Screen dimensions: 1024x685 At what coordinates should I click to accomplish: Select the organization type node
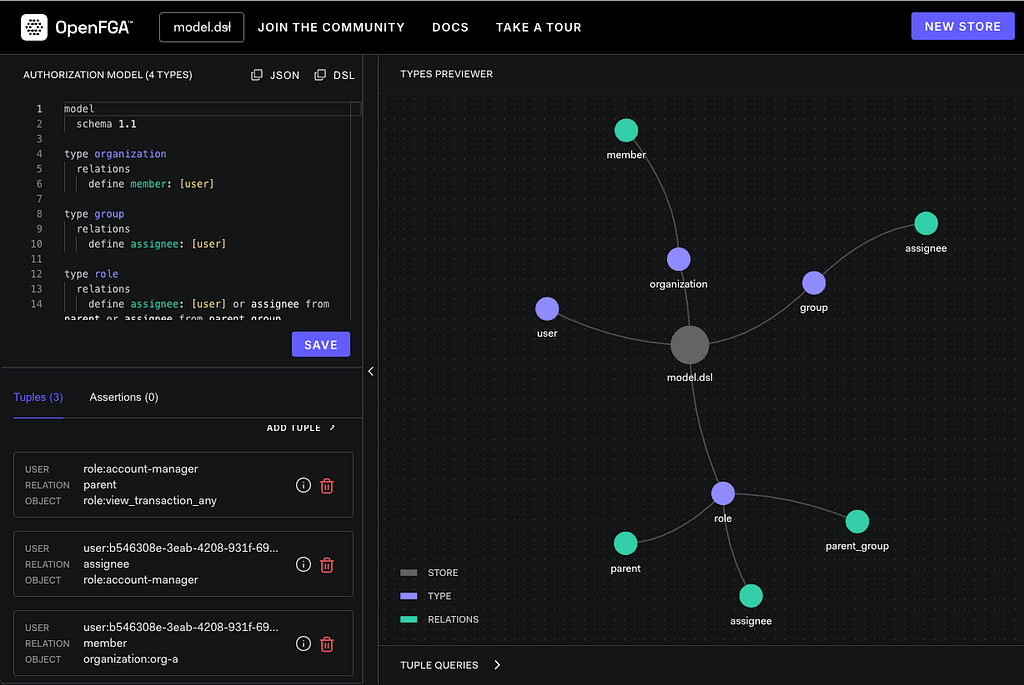(679, 259)
